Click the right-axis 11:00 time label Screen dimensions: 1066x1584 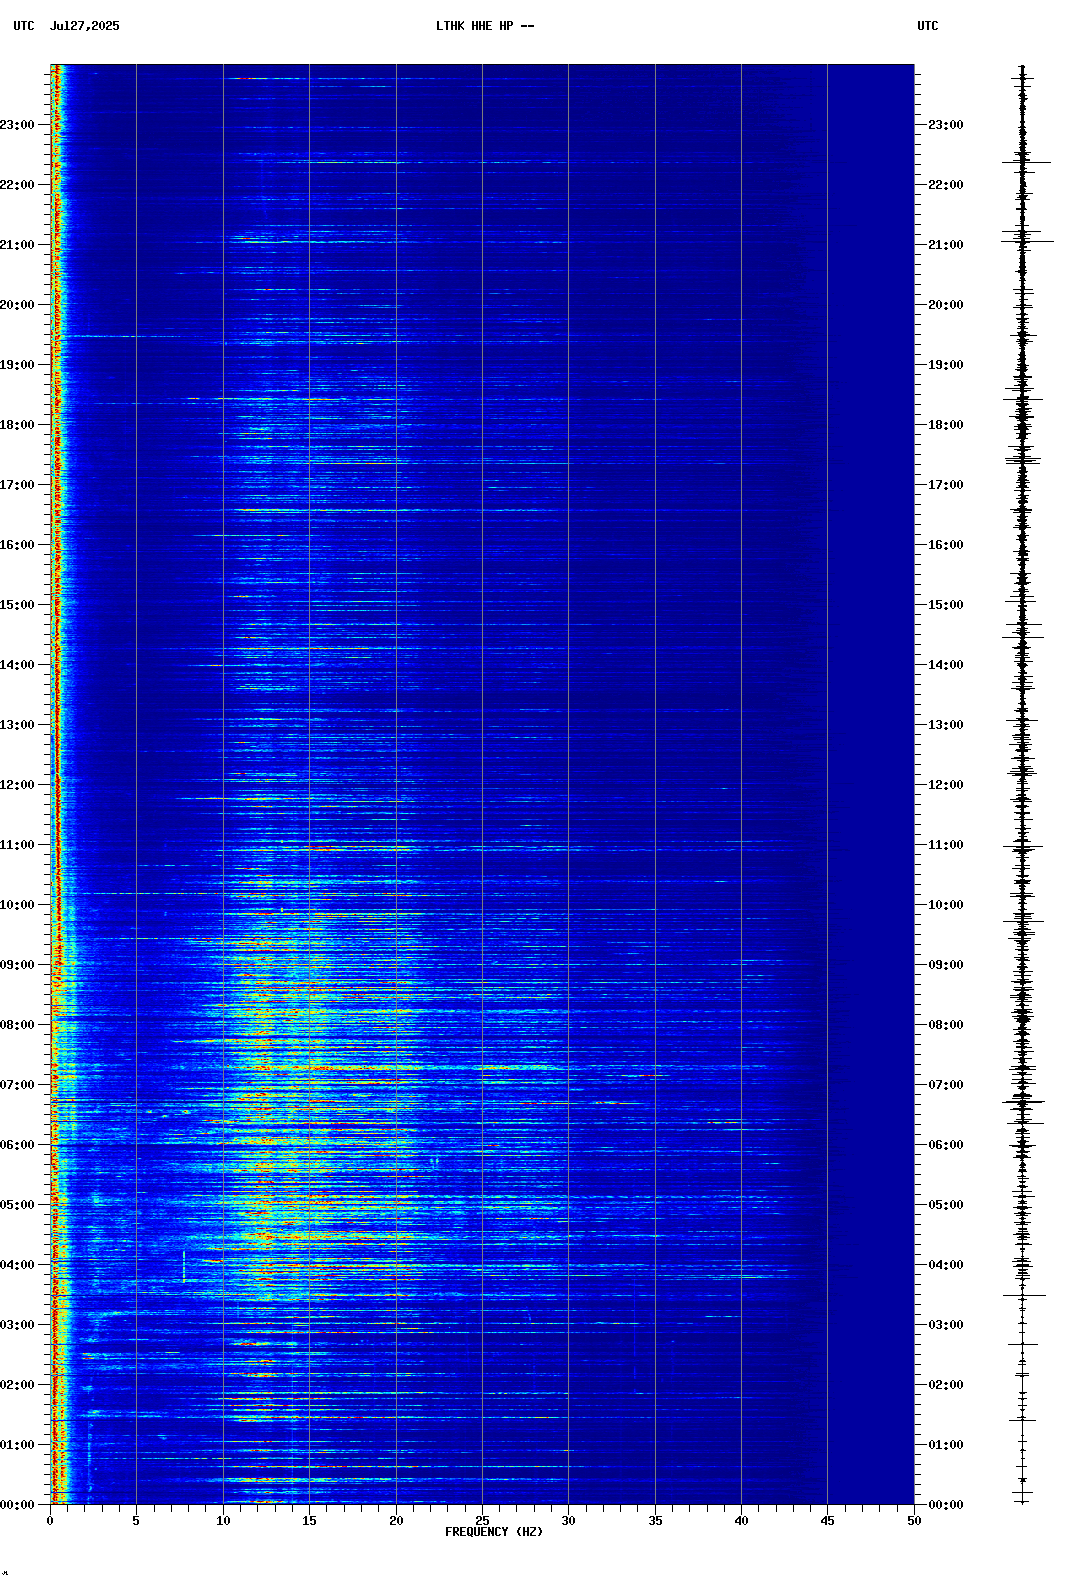[x=946, y=845]
